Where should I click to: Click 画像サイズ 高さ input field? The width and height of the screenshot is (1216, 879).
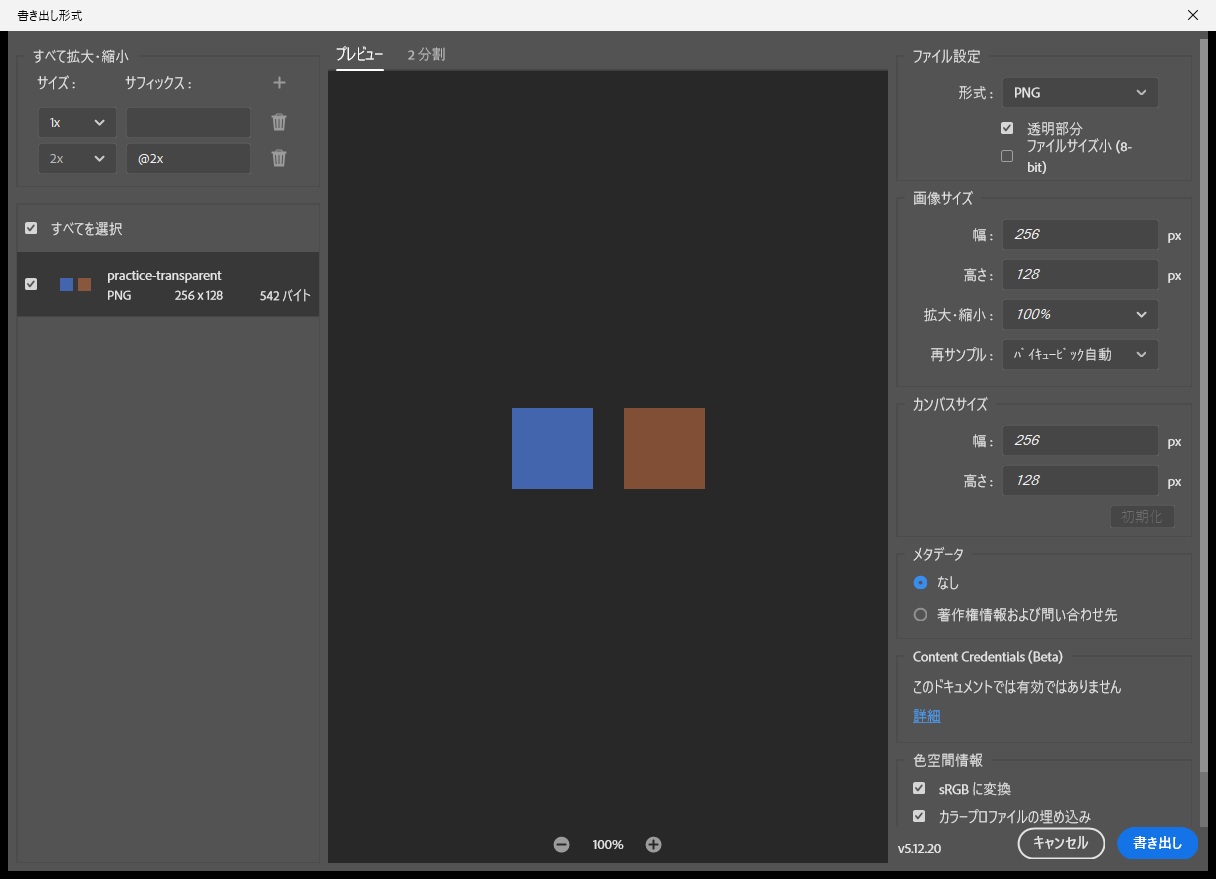click(1080, 274)
